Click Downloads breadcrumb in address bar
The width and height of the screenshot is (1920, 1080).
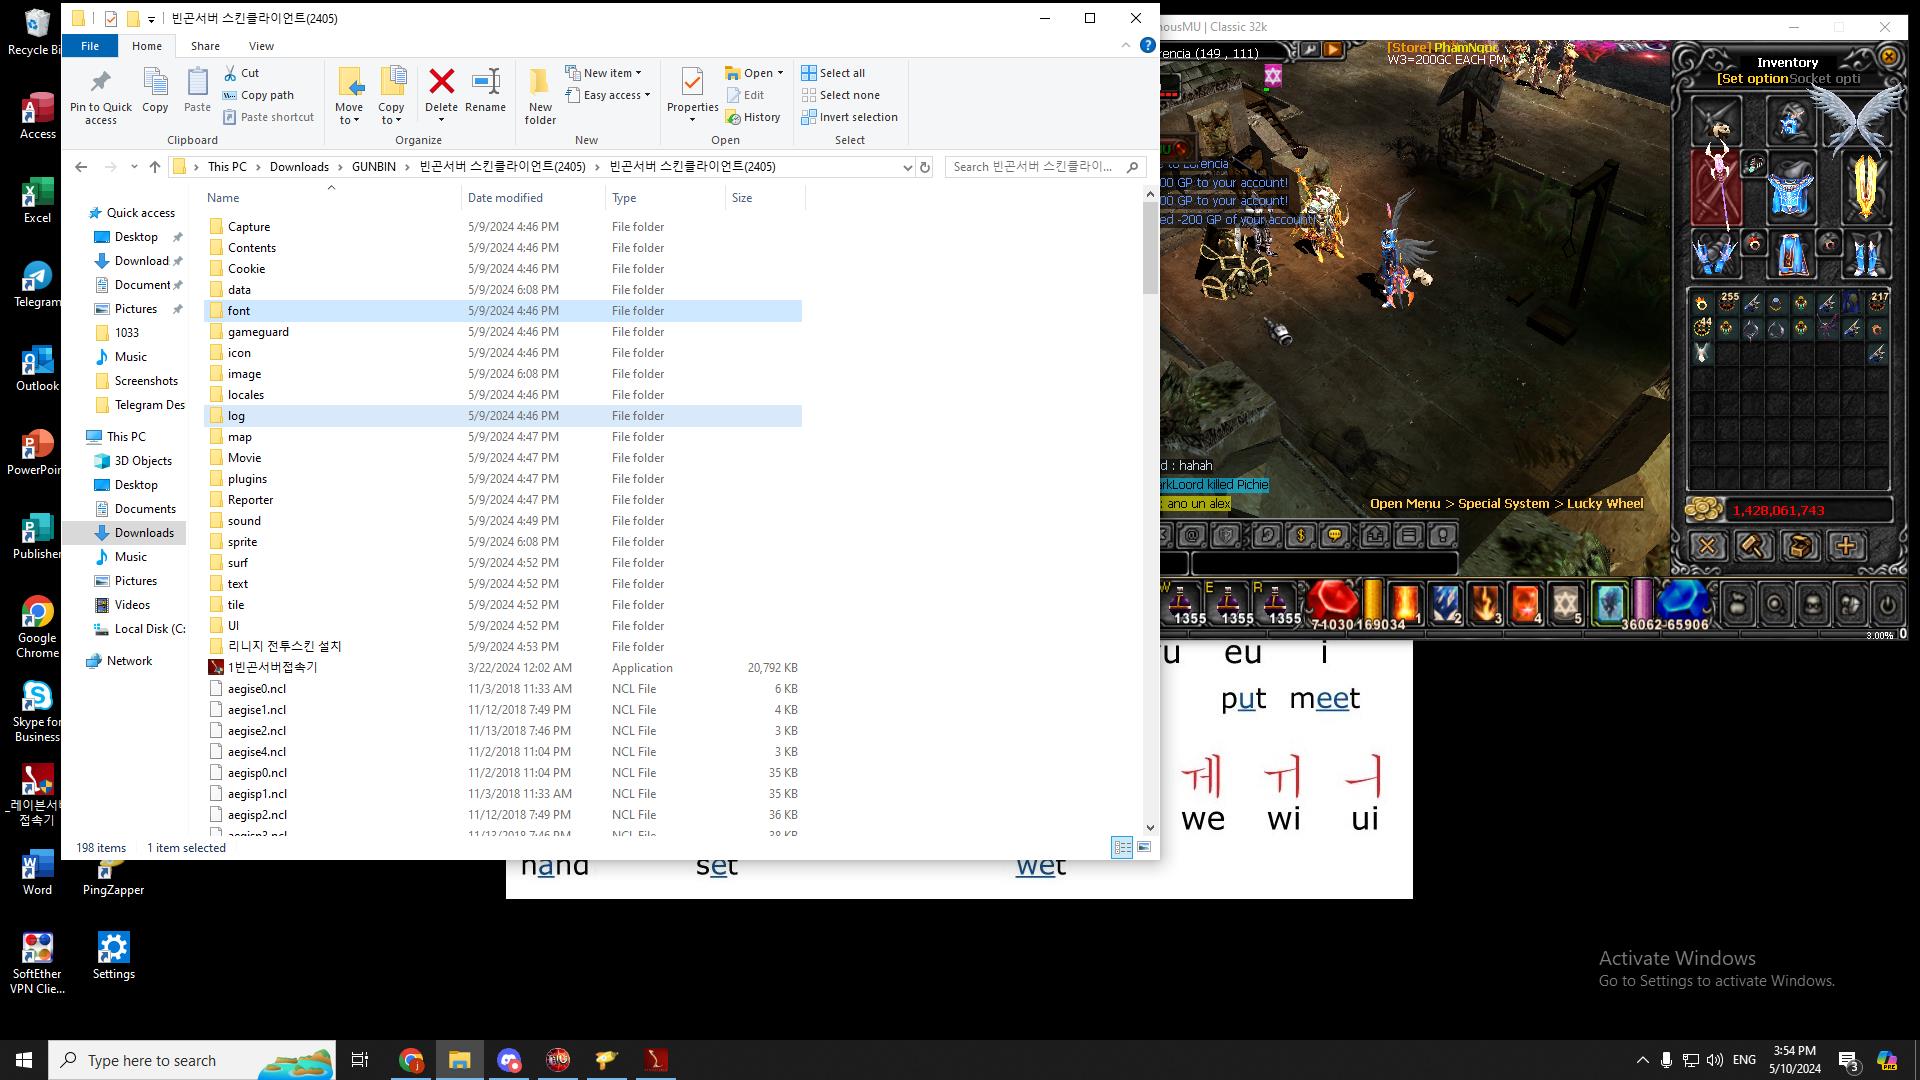click(299, 167)
